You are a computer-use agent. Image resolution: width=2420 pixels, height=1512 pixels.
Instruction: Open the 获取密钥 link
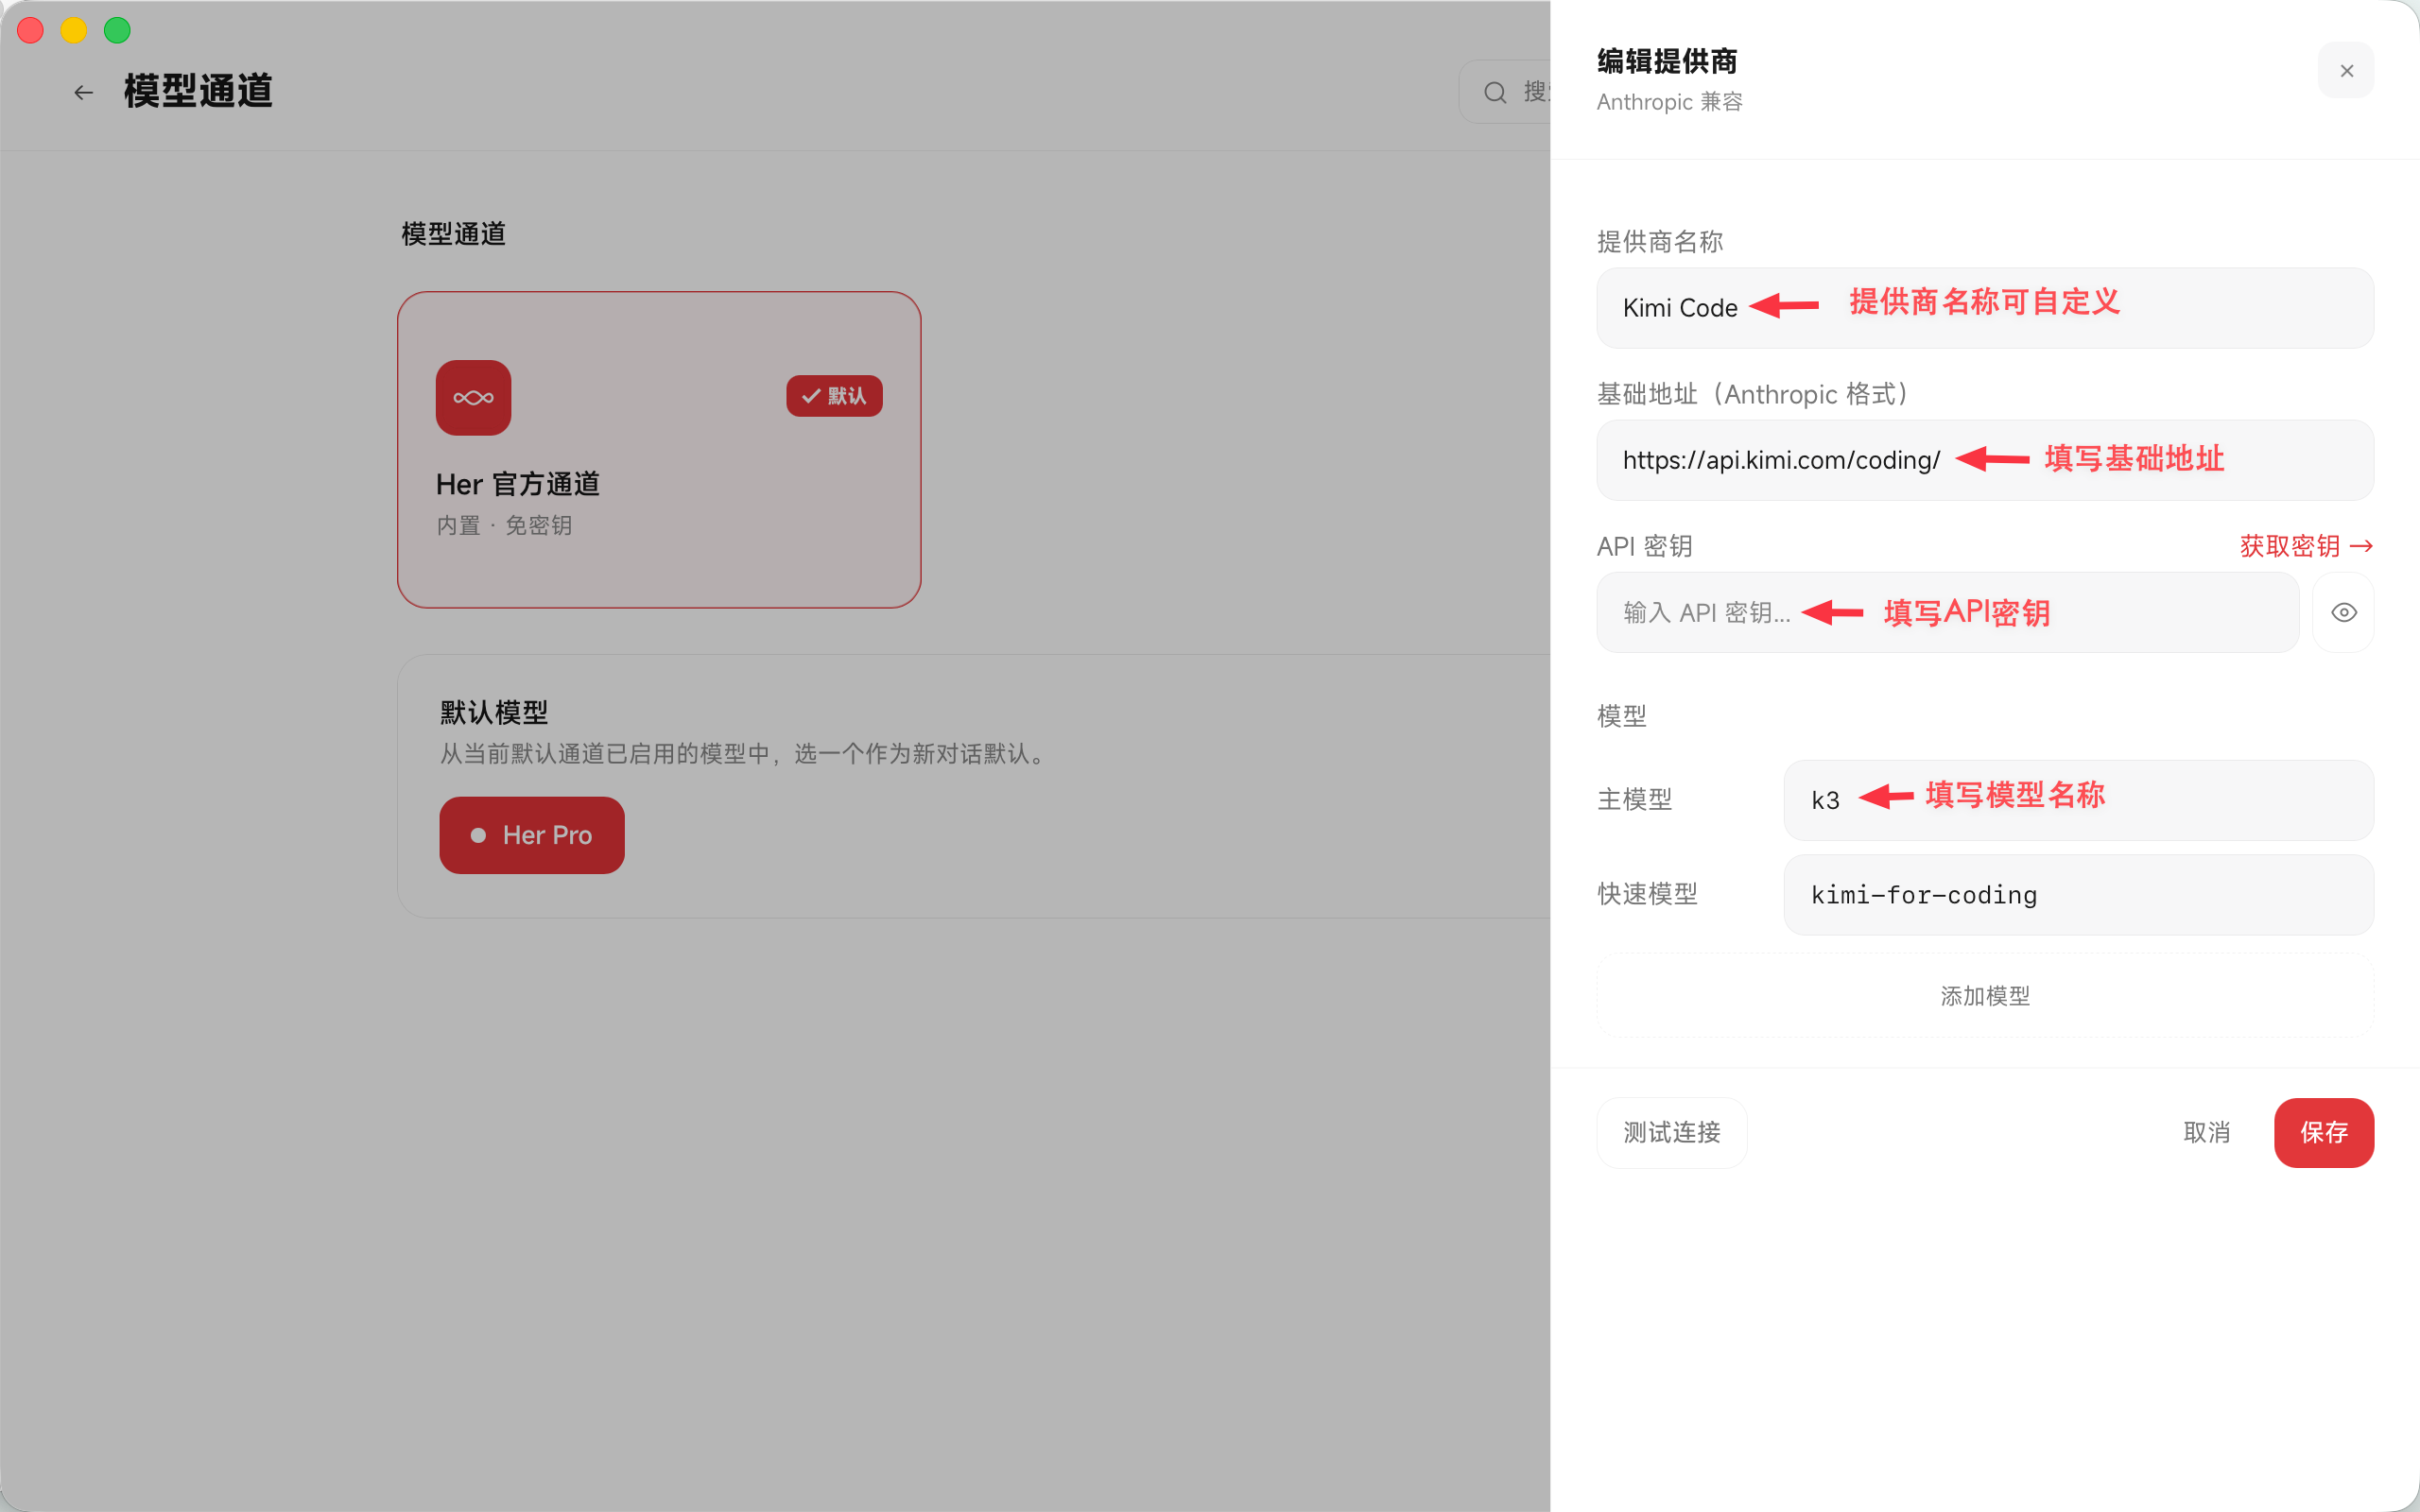[2306, 546]
